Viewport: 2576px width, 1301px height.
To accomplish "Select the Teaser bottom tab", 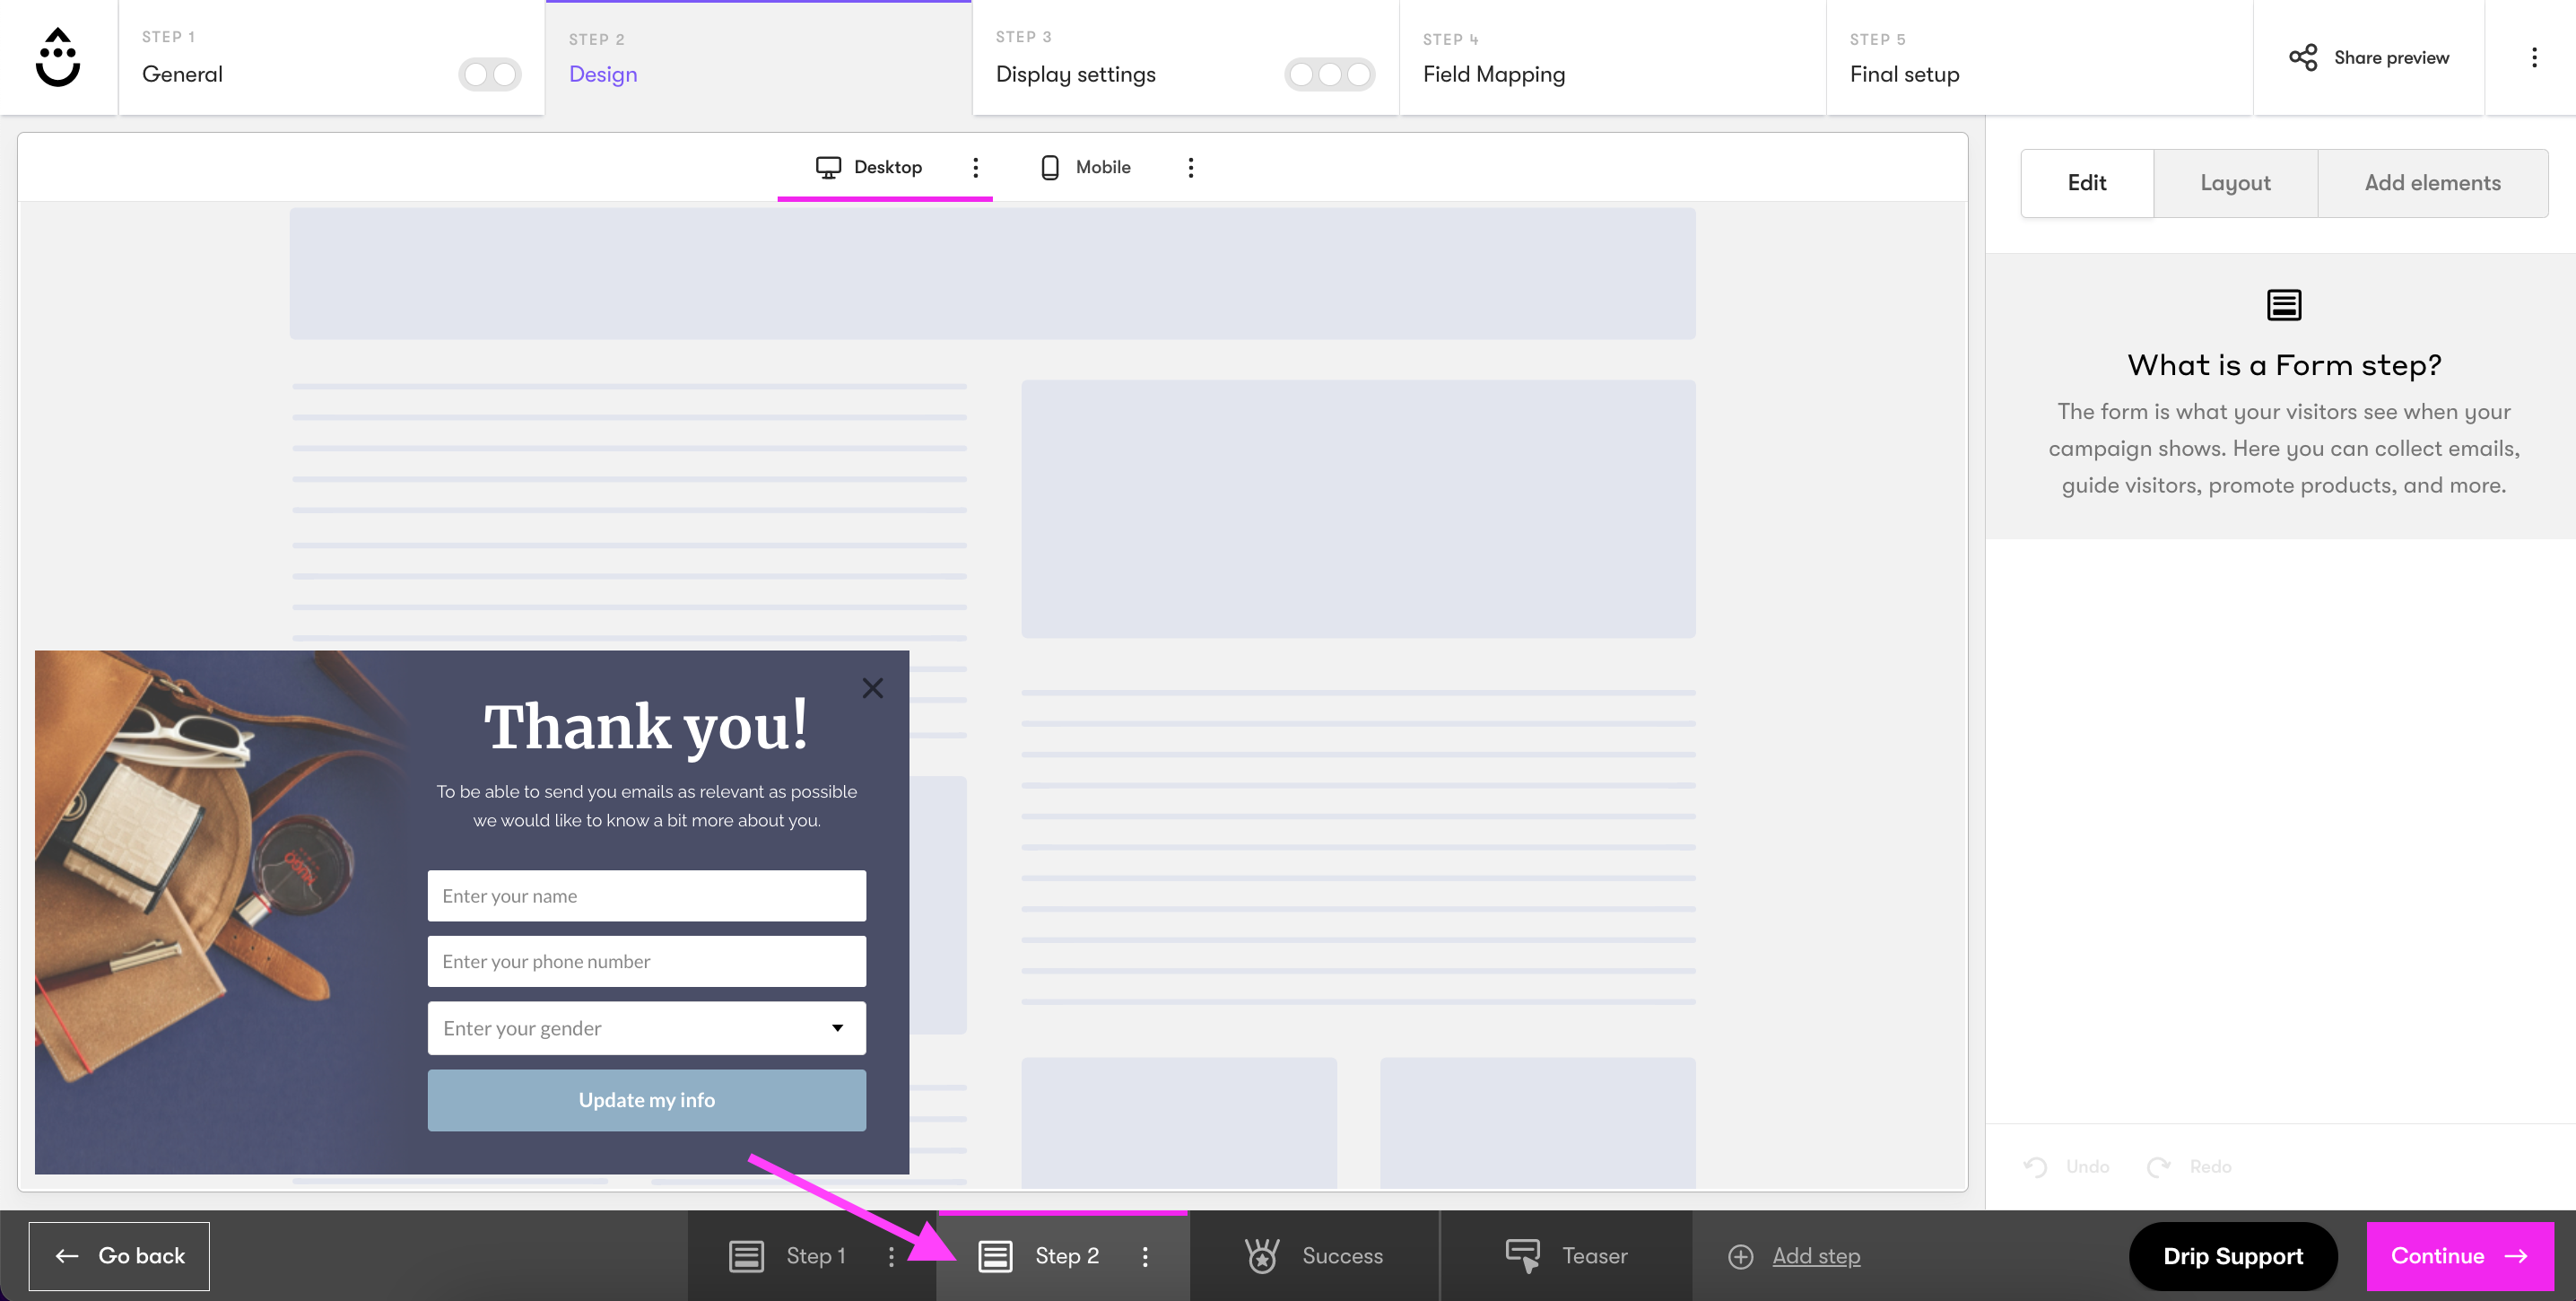I will 1566,1256.
